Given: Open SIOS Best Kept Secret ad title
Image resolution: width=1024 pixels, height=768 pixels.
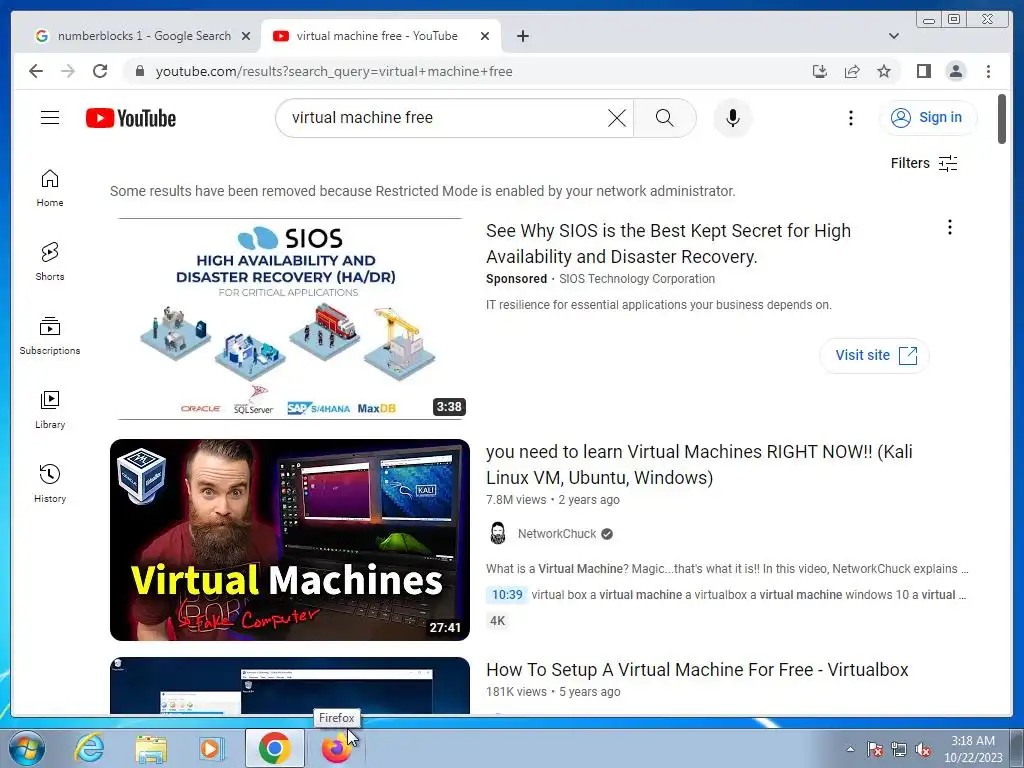Looking at the screenshot, I should 668,244.
